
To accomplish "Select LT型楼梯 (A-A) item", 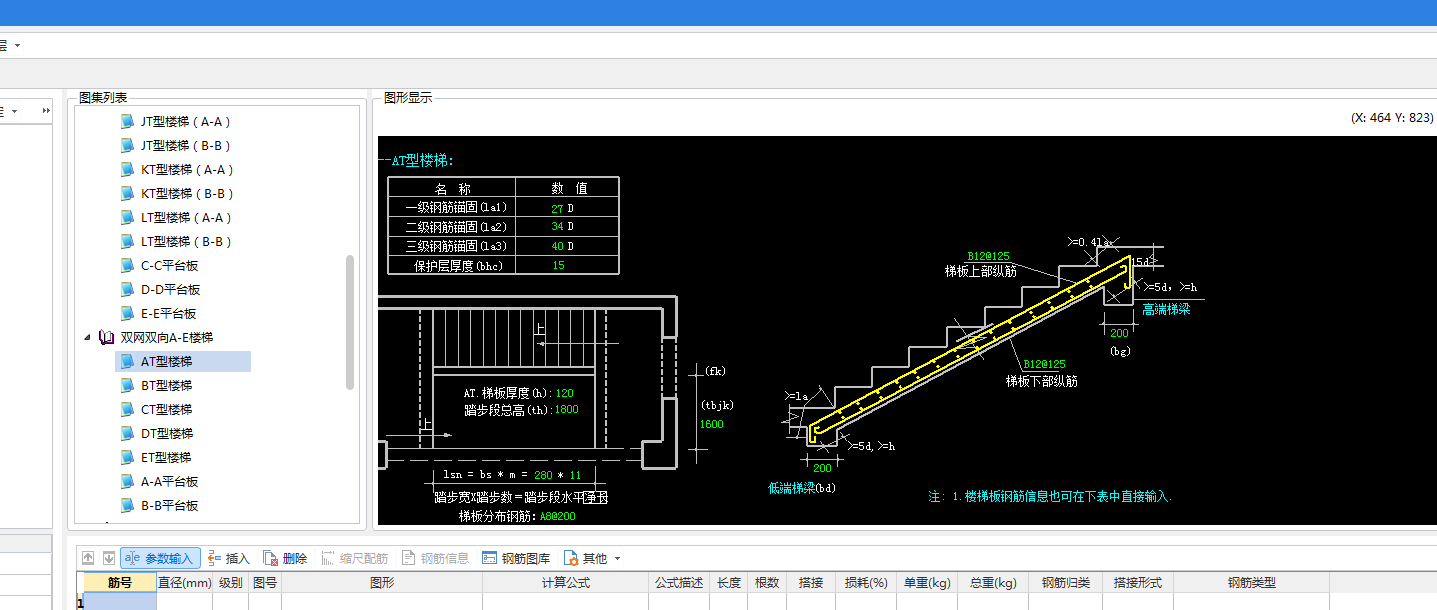I will click(186, 218).
